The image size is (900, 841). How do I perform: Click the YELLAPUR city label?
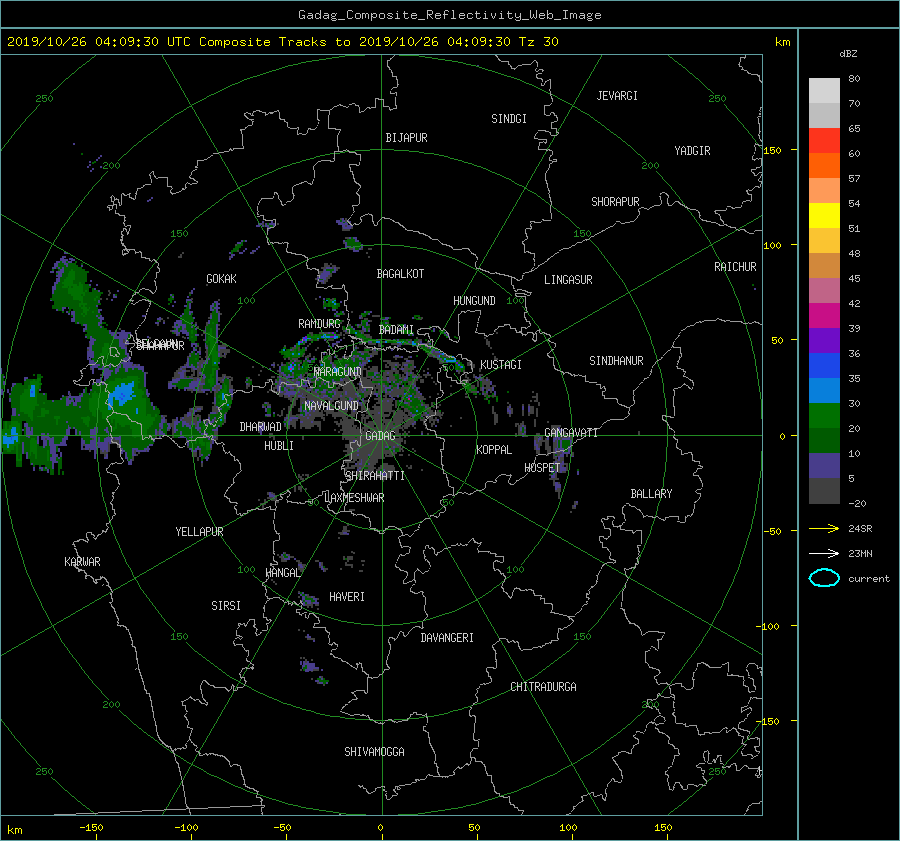click(199, 532)
